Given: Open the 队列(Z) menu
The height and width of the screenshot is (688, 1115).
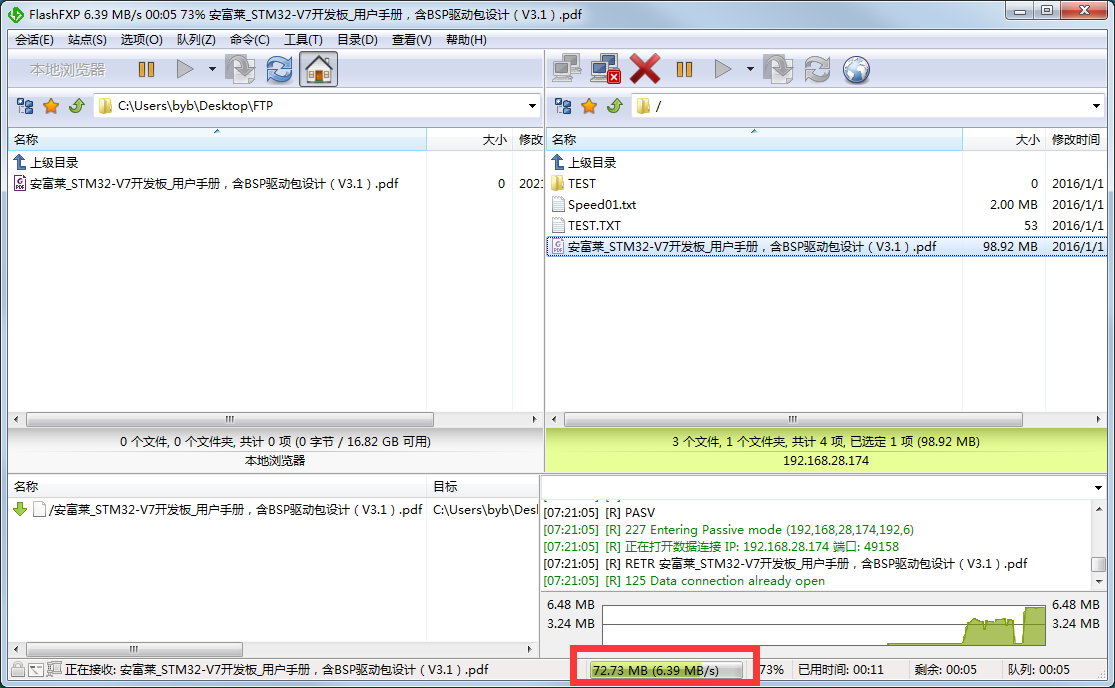Looking at the screenshot, I should click(196, 40).
